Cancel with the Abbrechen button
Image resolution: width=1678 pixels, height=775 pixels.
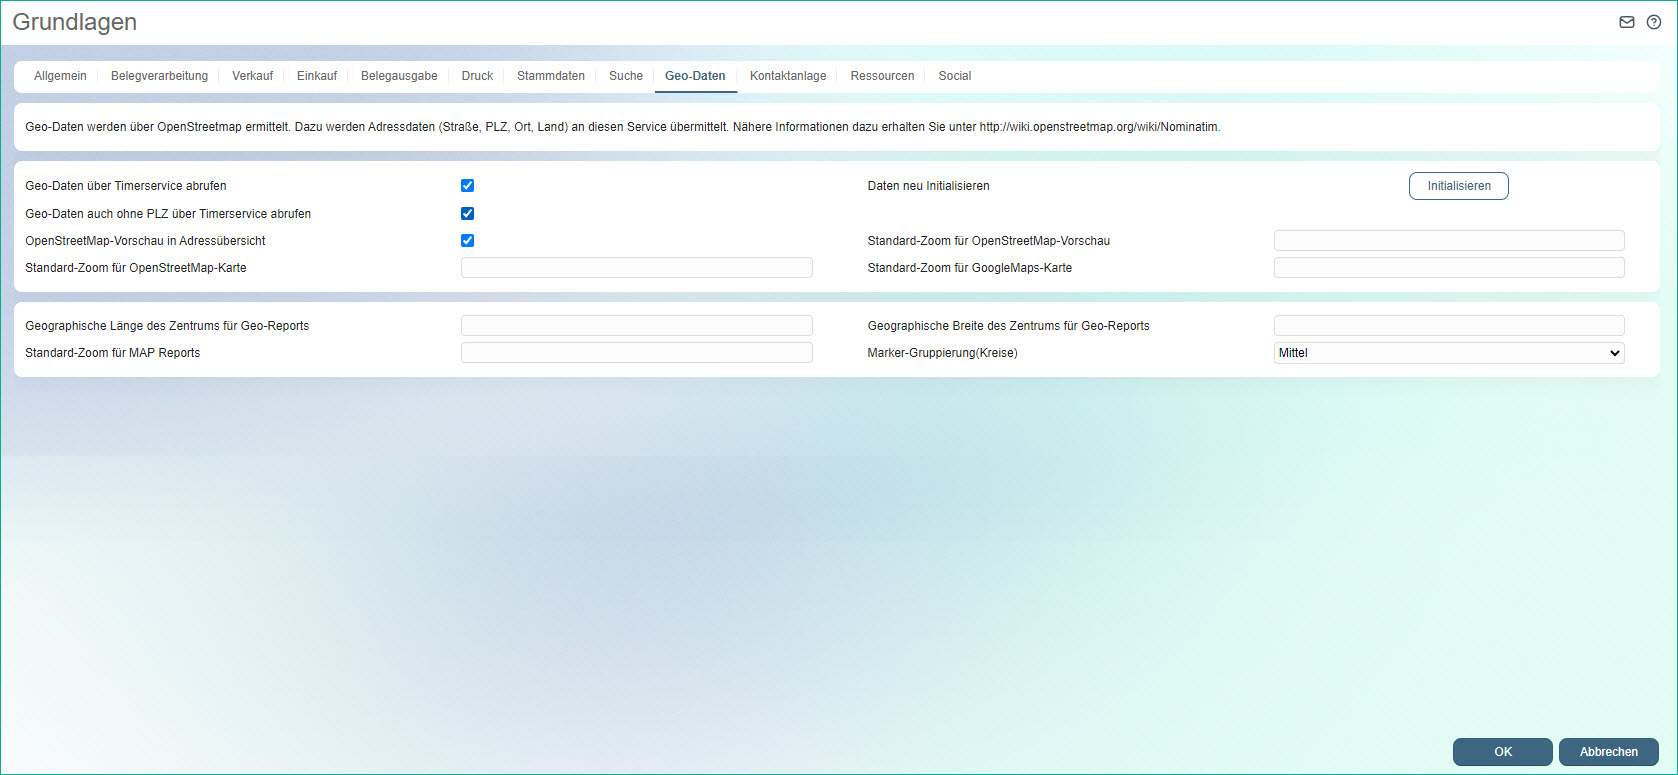[x=1609, y=752]
